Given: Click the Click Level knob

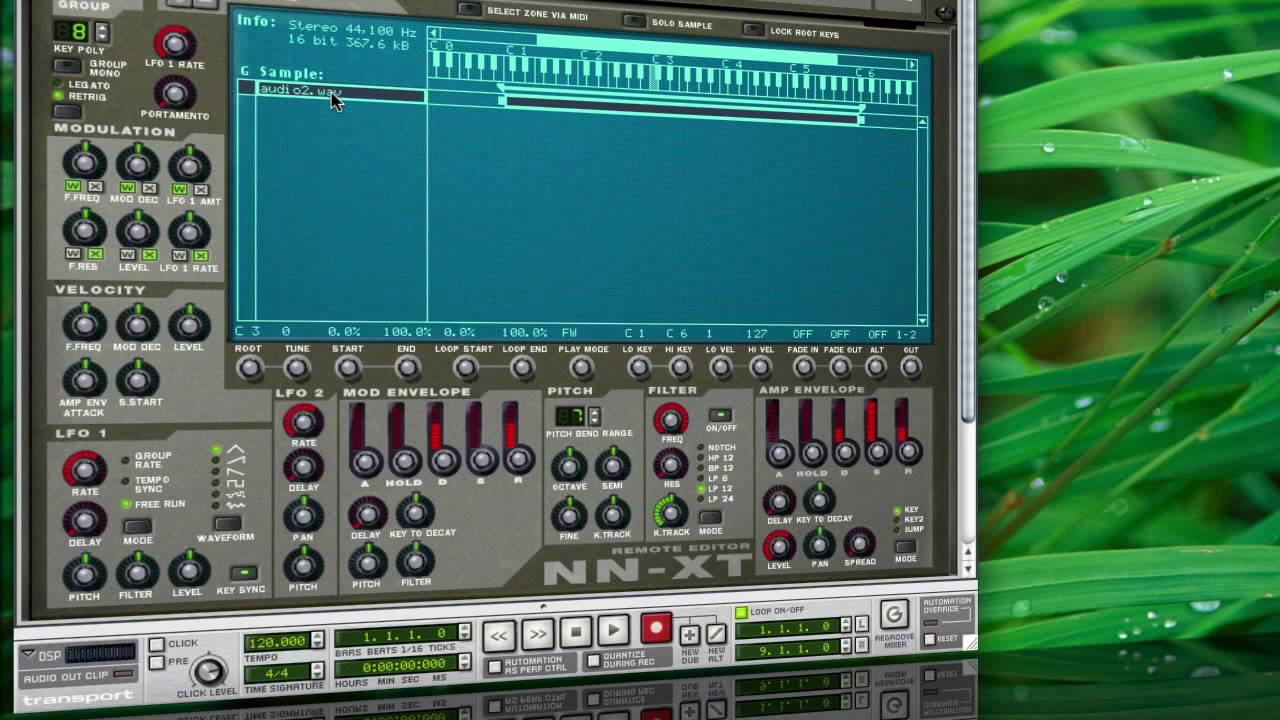Looking at the screenshot, I should [x=208, y=672].
